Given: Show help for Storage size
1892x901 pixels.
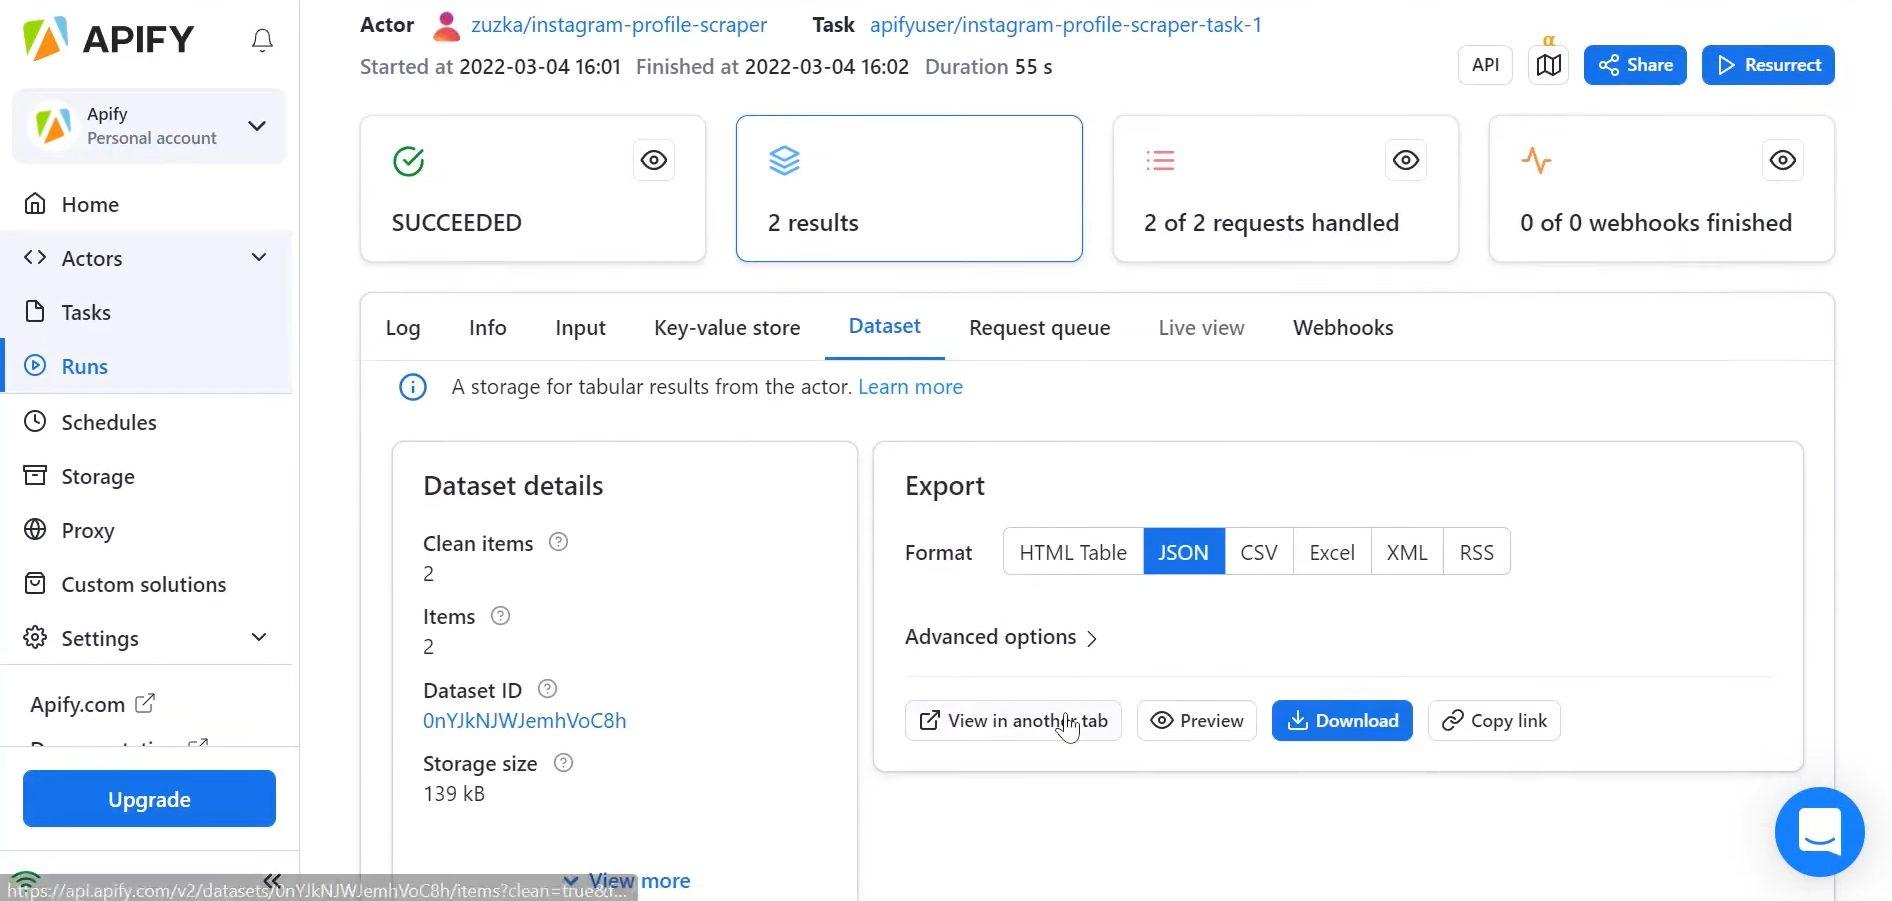Looking at the screenshot, I should [563, 763].
